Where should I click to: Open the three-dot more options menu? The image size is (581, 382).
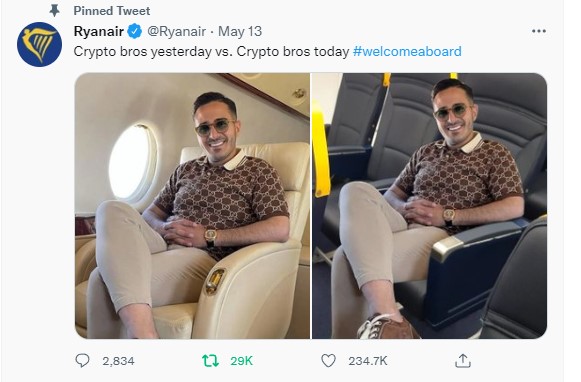pos(538,31)
